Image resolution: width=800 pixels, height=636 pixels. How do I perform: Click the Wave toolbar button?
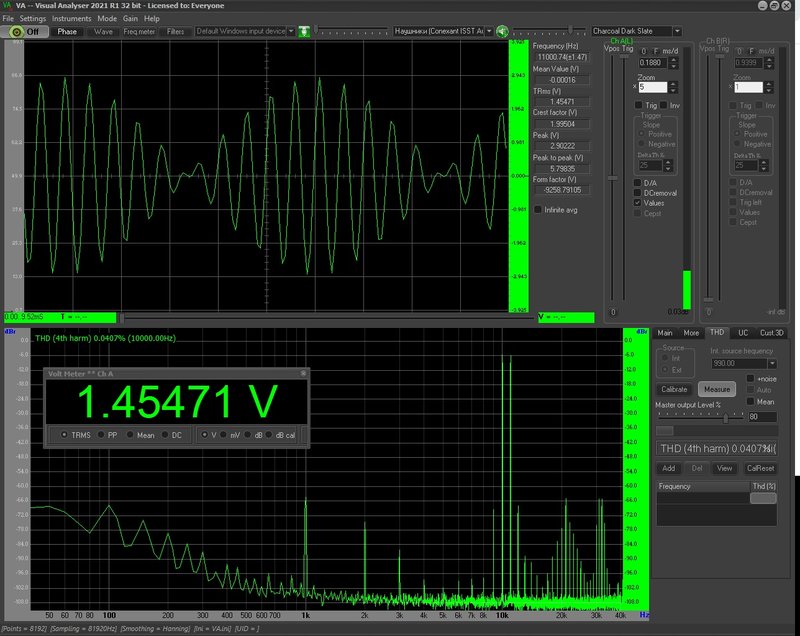[x=103, y=32]
